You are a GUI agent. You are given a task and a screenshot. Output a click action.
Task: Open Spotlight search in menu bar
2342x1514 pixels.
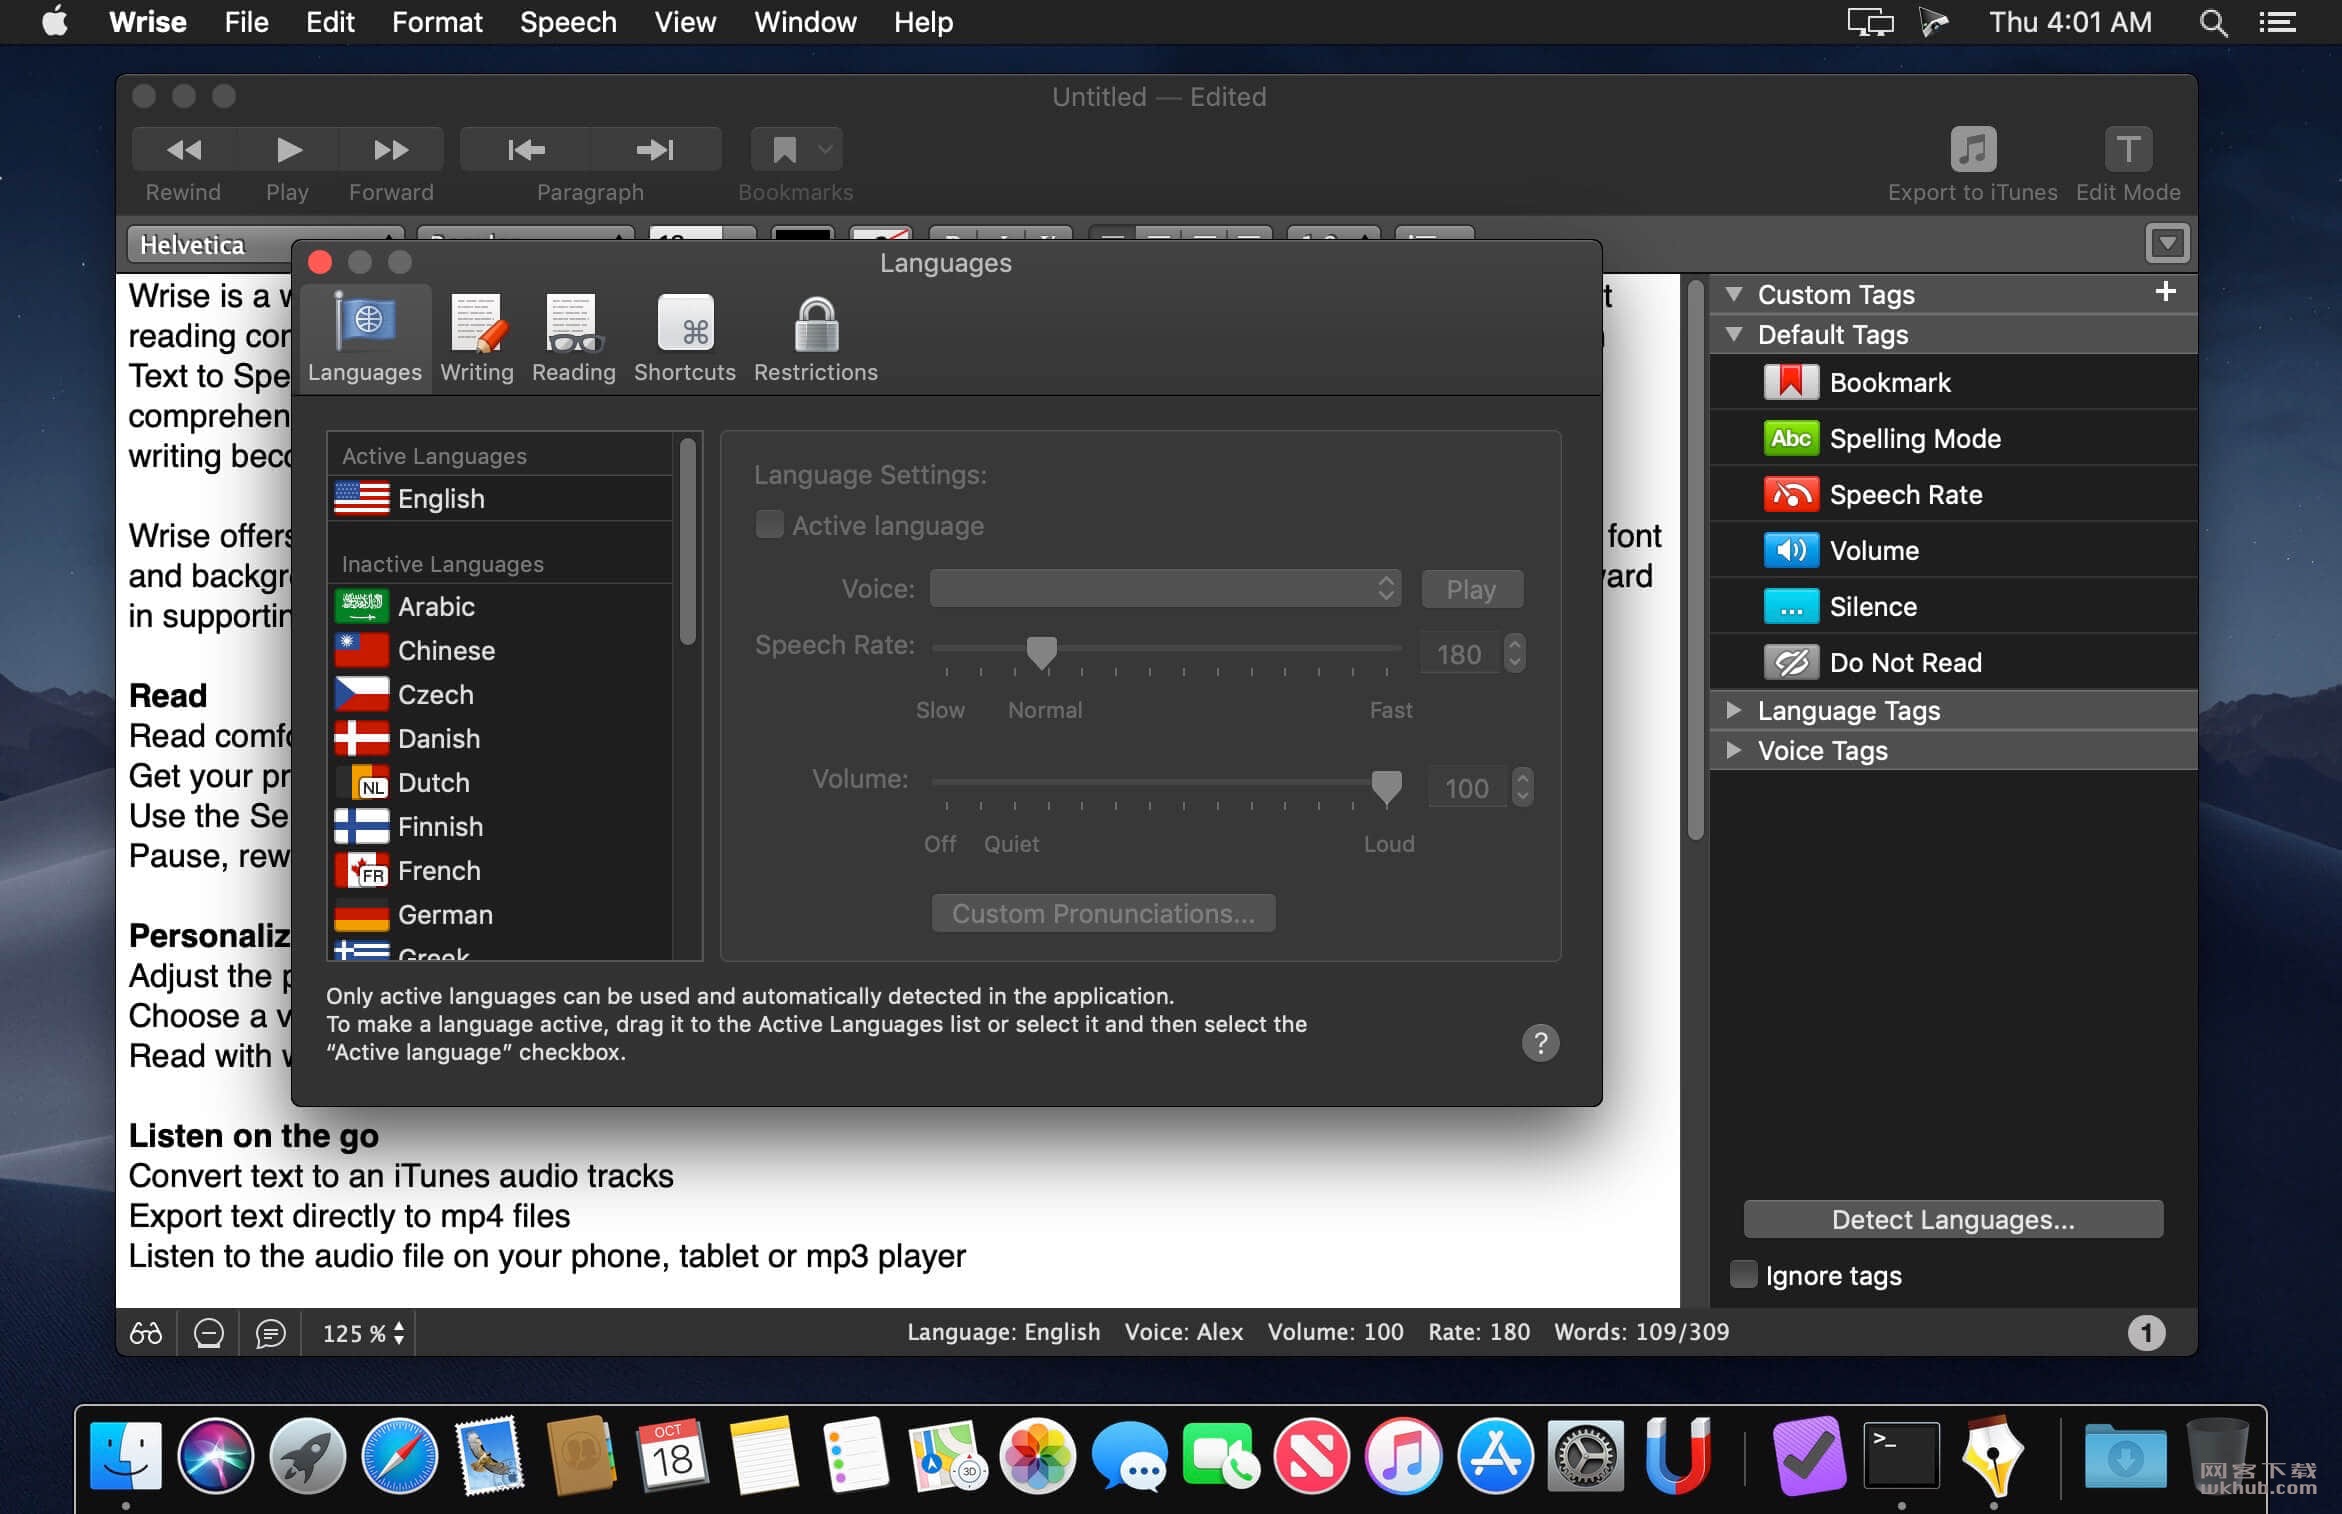point(2214,22)
